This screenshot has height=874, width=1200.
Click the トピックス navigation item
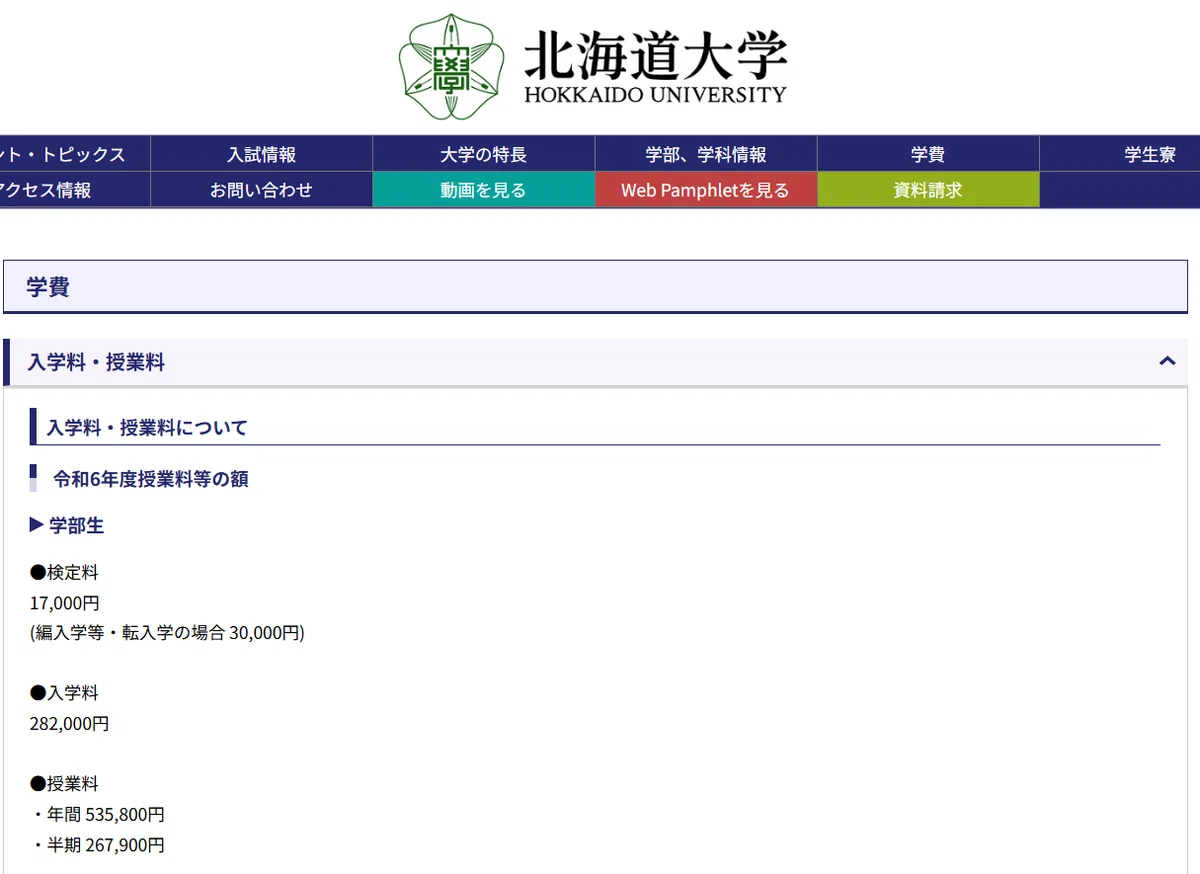click(x=75, y=154)
